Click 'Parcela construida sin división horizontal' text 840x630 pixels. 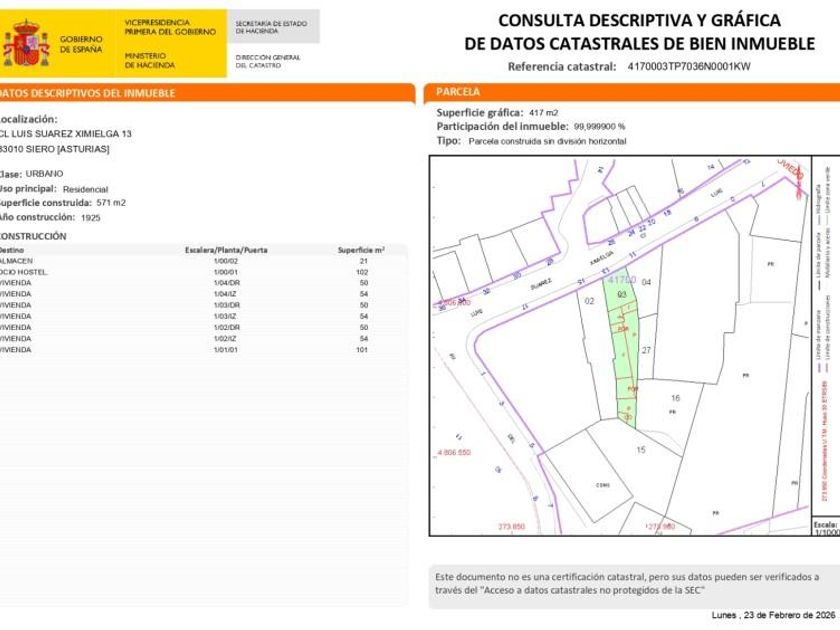tap(548, 141)
